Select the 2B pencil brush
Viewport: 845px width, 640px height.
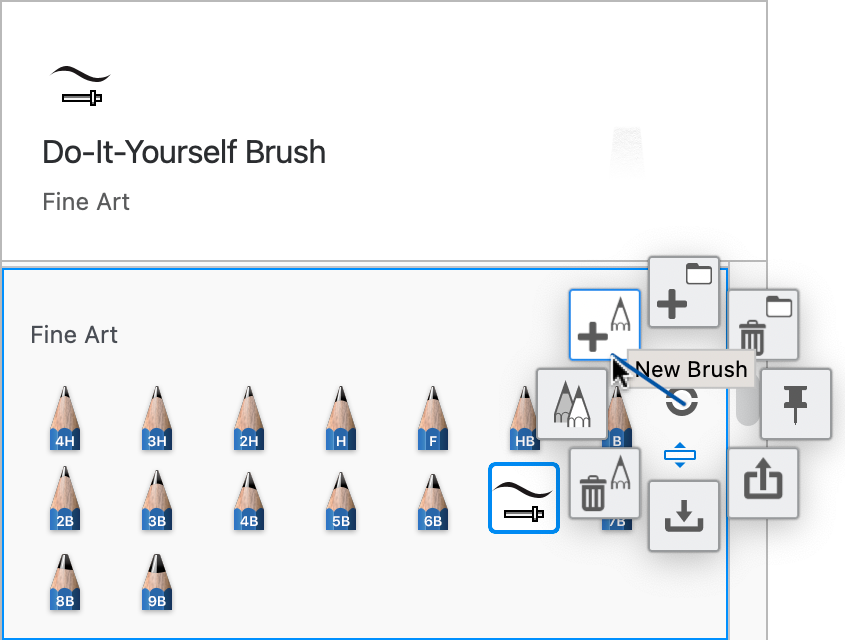tap(65, 498)
